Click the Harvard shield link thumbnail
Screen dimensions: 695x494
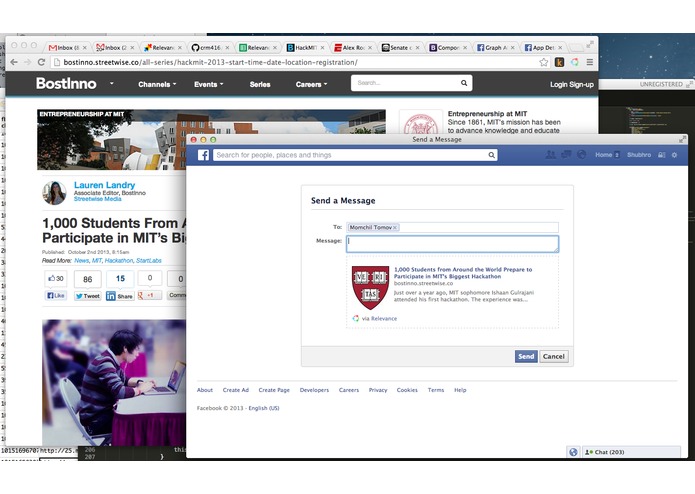click(370, 288)
